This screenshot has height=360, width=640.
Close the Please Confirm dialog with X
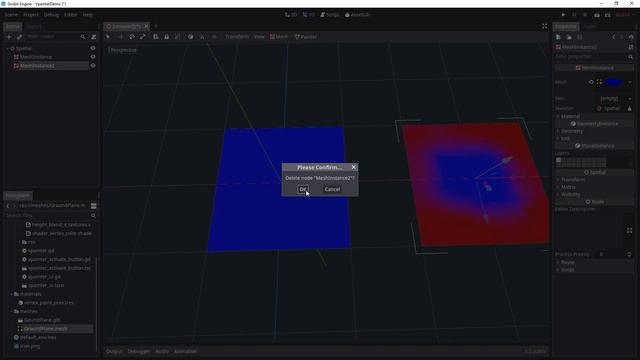354,167
